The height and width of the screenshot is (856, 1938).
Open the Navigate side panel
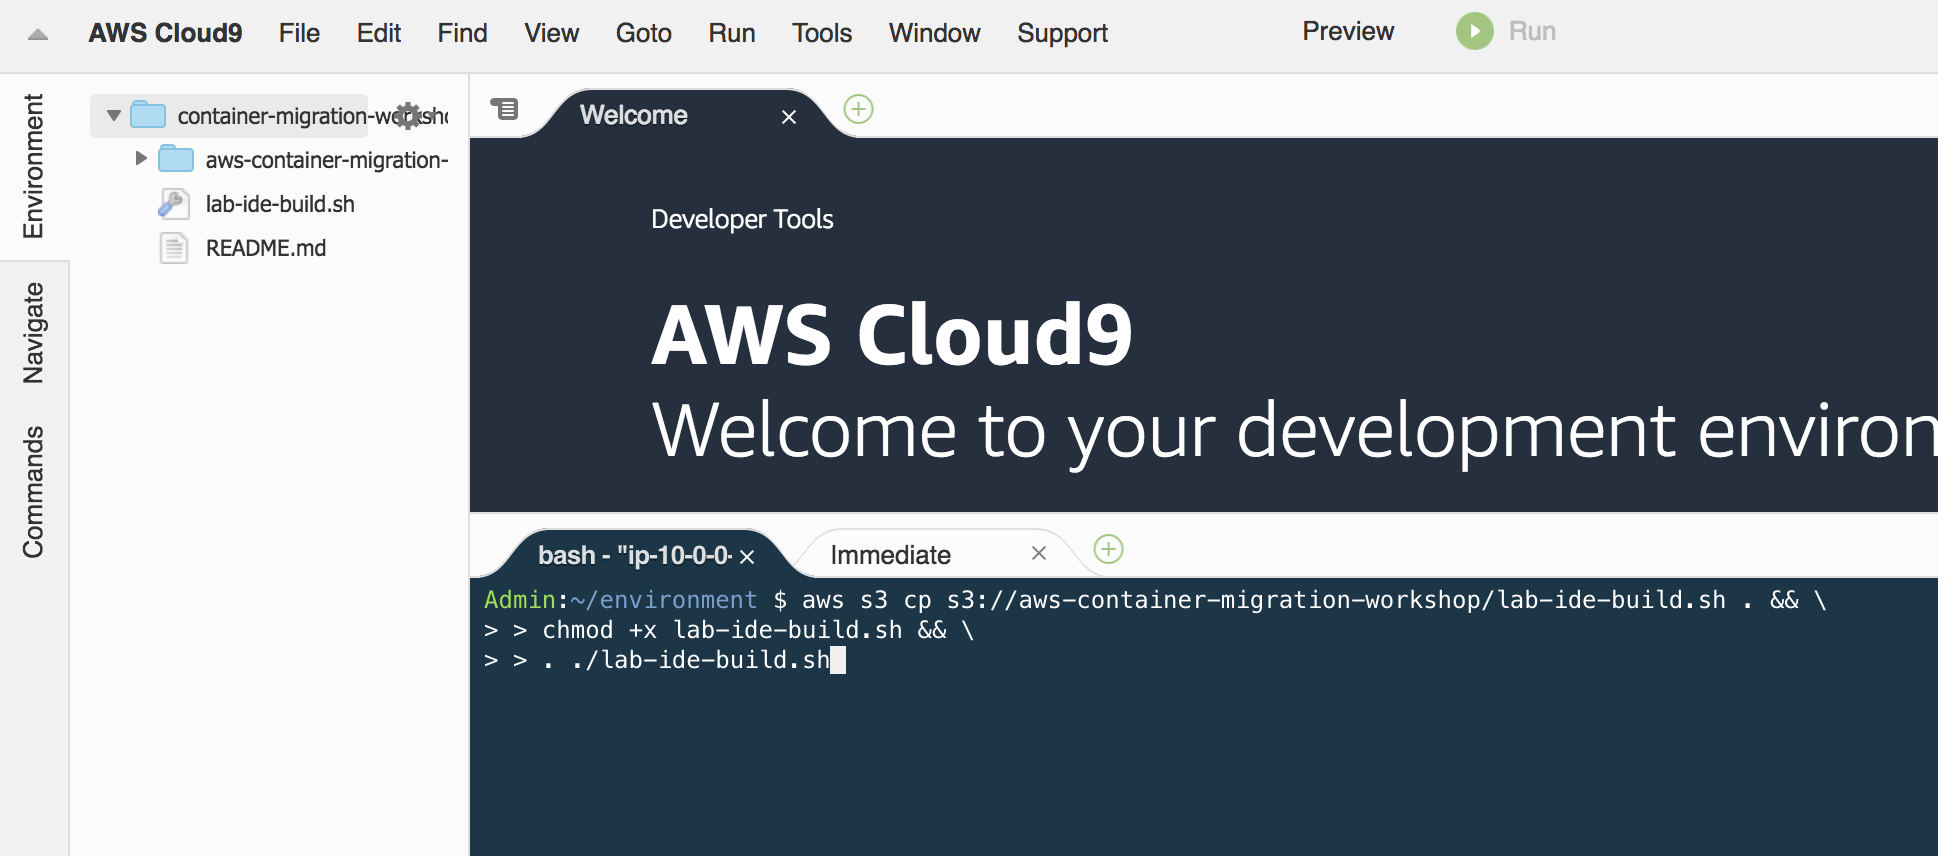coord(34,333)
